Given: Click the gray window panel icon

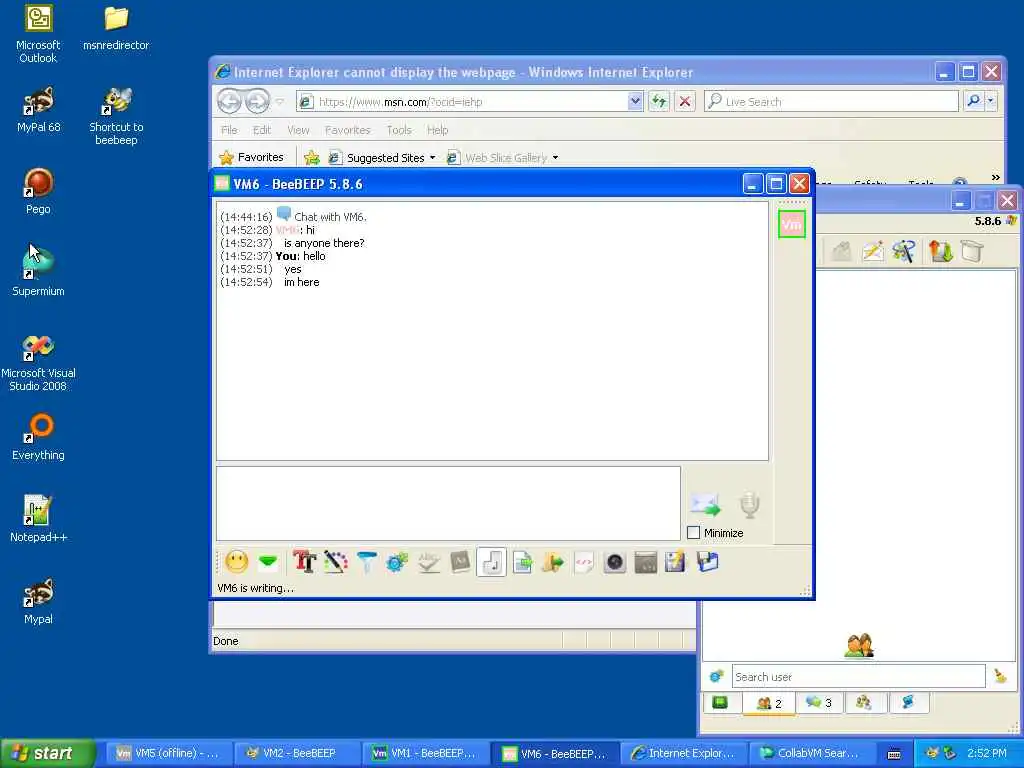Looking at the screenshot, I should point(645,562).
